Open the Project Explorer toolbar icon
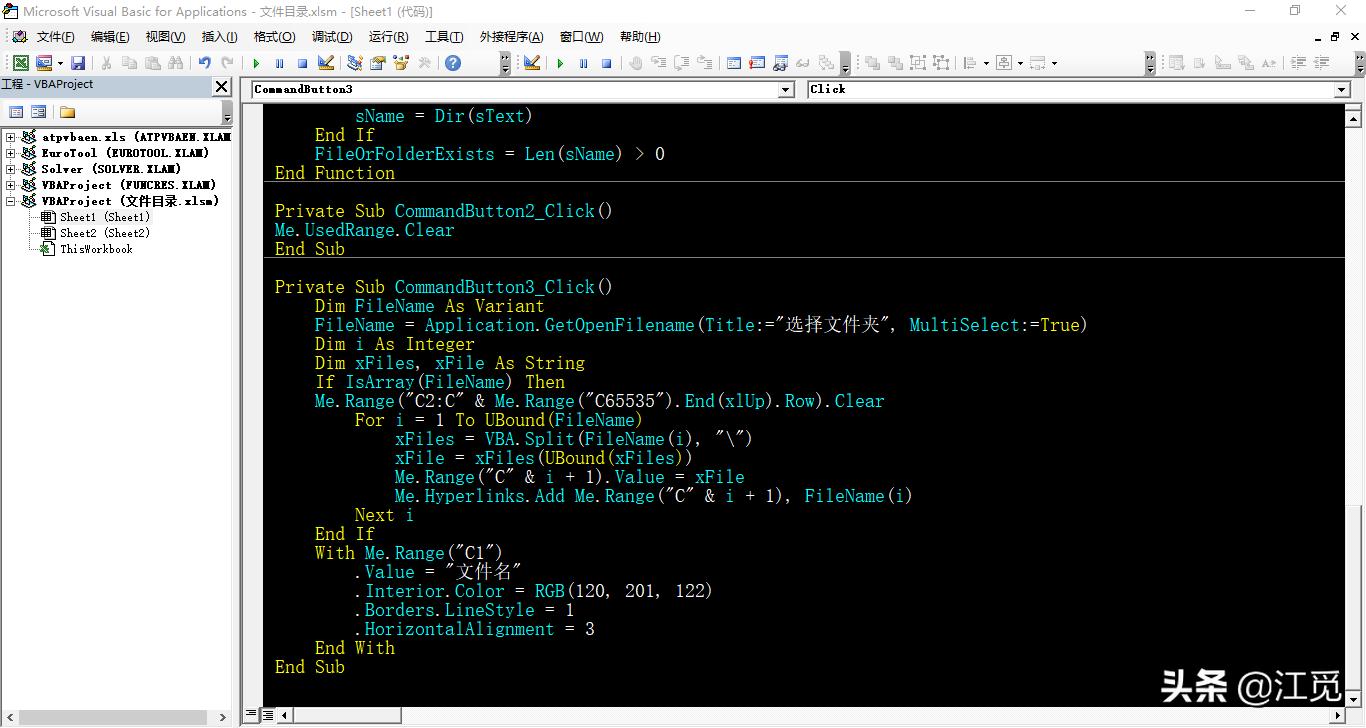1366x728 pixels. tap(354, 63)
